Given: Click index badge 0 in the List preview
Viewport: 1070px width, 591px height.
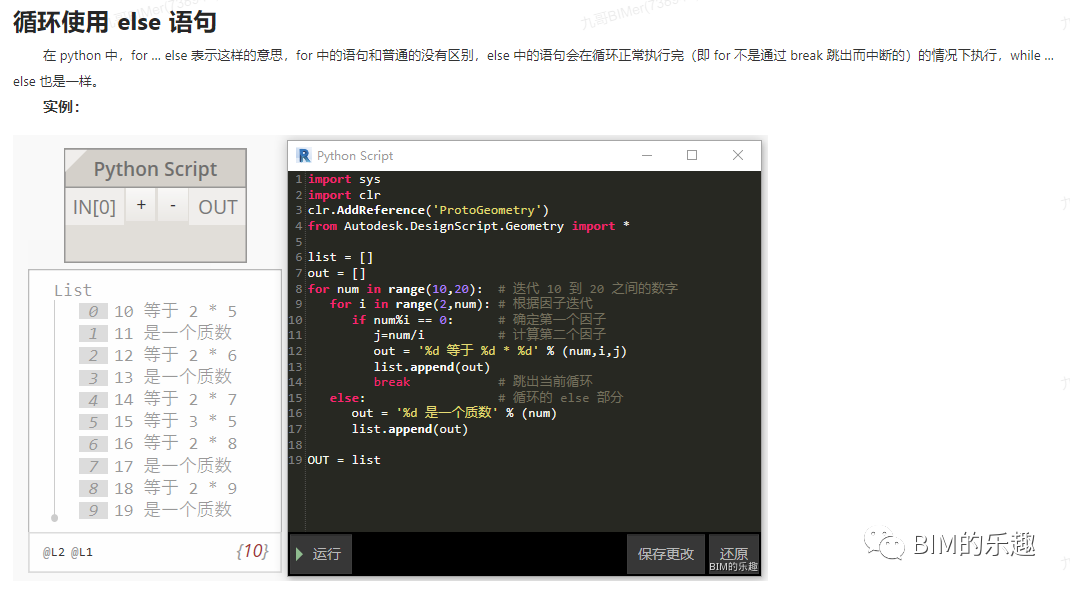Looking at the screenshot, I should coord(92,311).
